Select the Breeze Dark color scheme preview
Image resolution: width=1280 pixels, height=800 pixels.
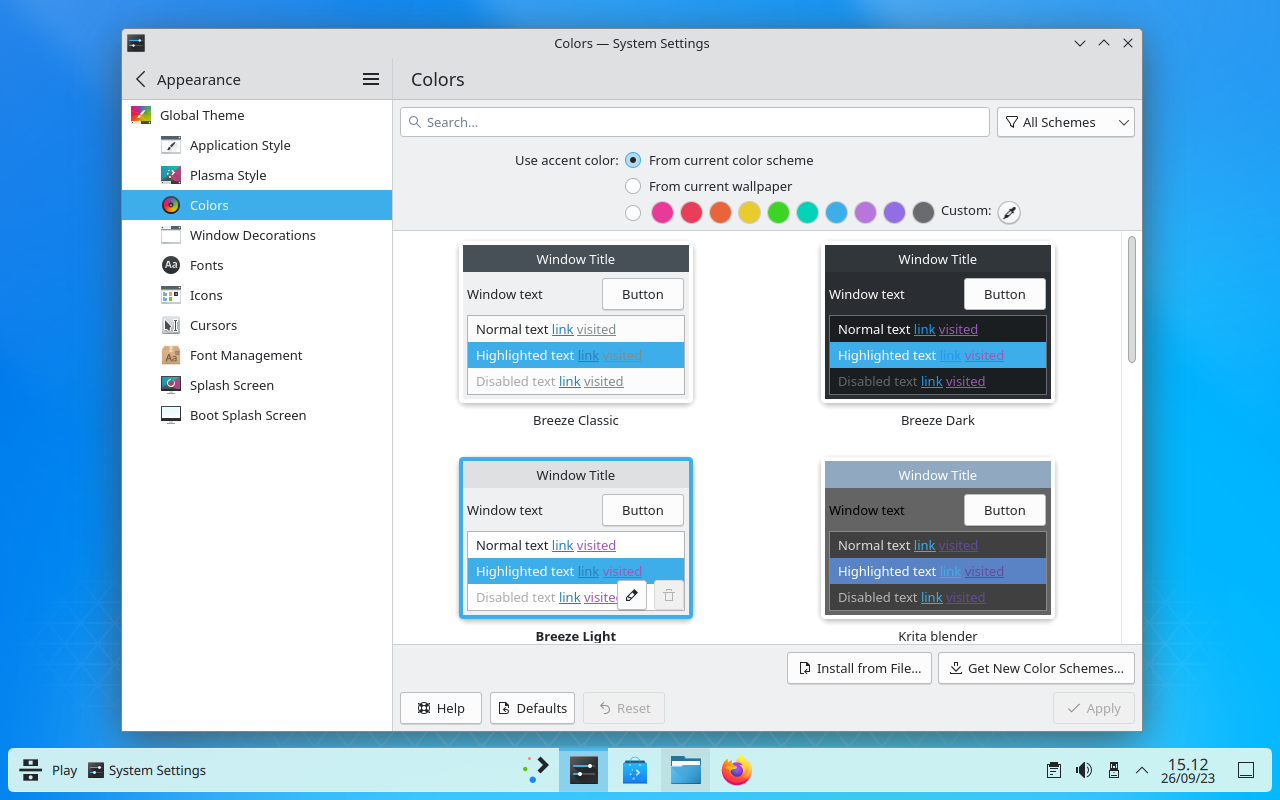click(938, 323)
